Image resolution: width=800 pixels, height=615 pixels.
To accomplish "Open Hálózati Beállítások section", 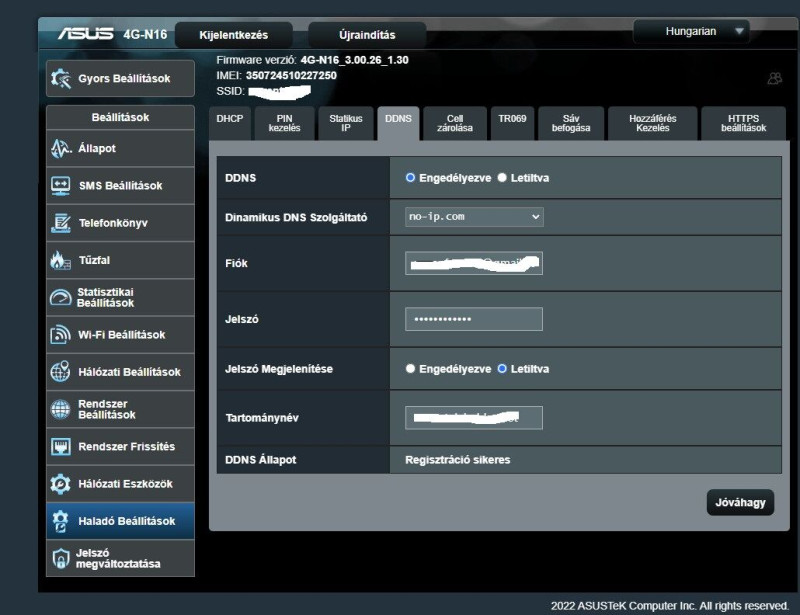I will pyautogui.click(x=120, y=372).
